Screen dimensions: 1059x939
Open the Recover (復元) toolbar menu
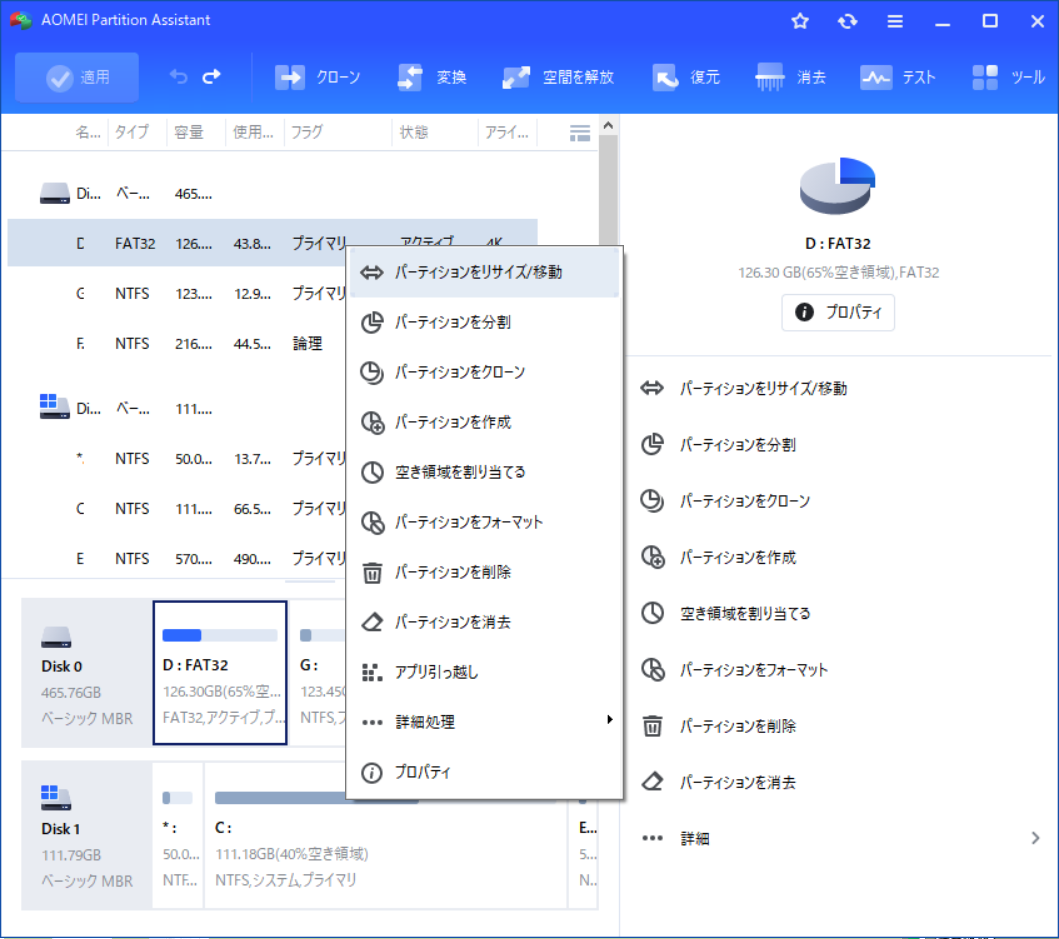click(x=686, y=78)
